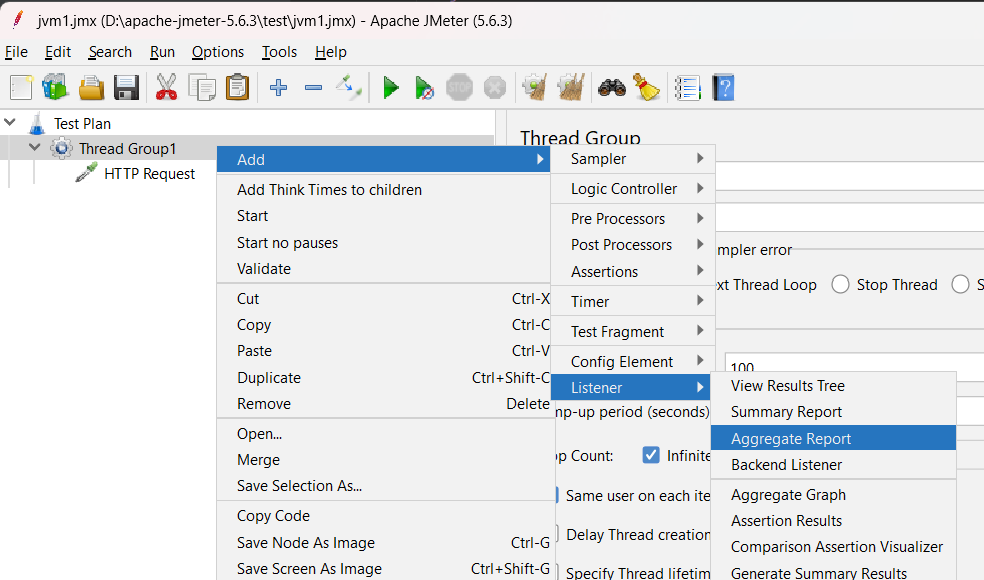Collapse the Thread Group1 tree node

click(x=35, y=148)
